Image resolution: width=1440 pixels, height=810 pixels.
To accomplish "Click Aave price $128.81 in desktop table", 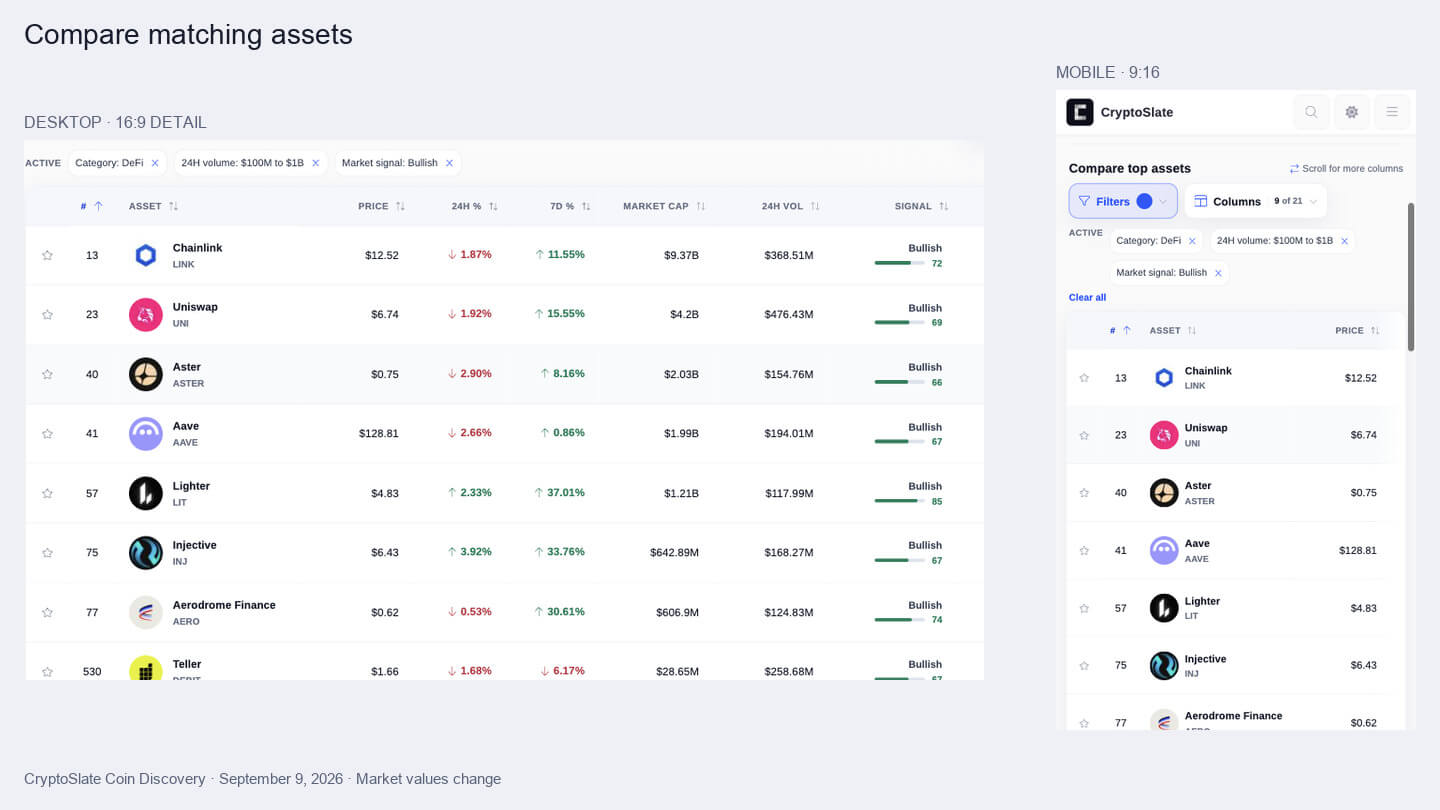I will (x=379, y=434).
